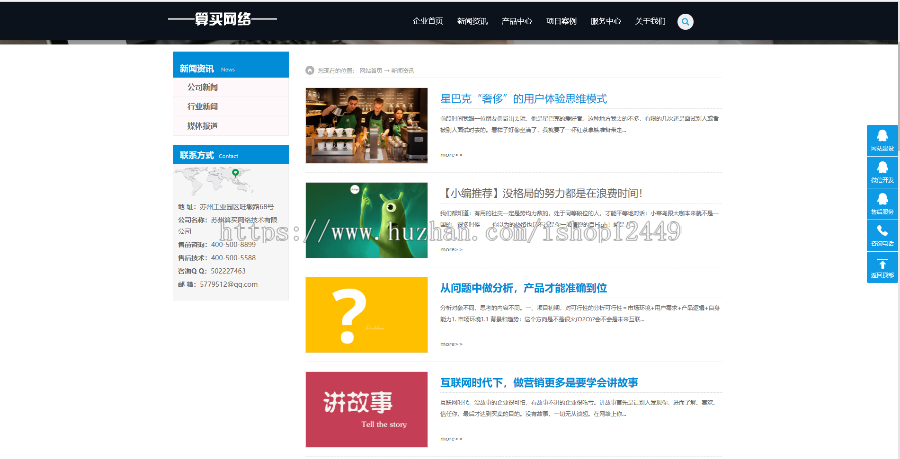Open 新闻资讯 in the top navigation
This screenshot has width=900, height=459.
(x=472, y=22)
